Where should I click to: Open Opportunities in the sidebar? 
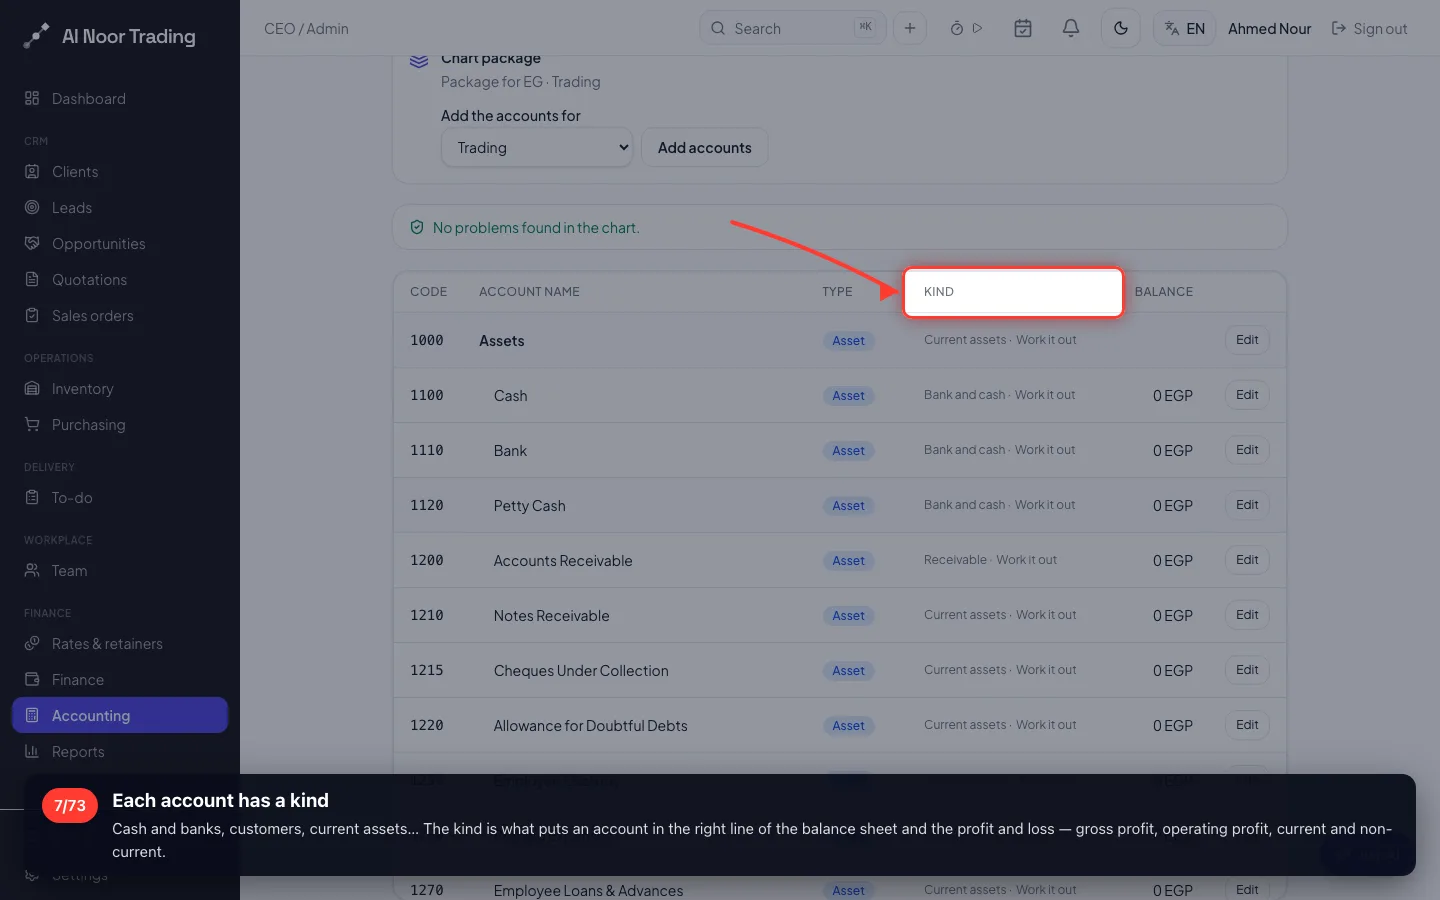120,243
